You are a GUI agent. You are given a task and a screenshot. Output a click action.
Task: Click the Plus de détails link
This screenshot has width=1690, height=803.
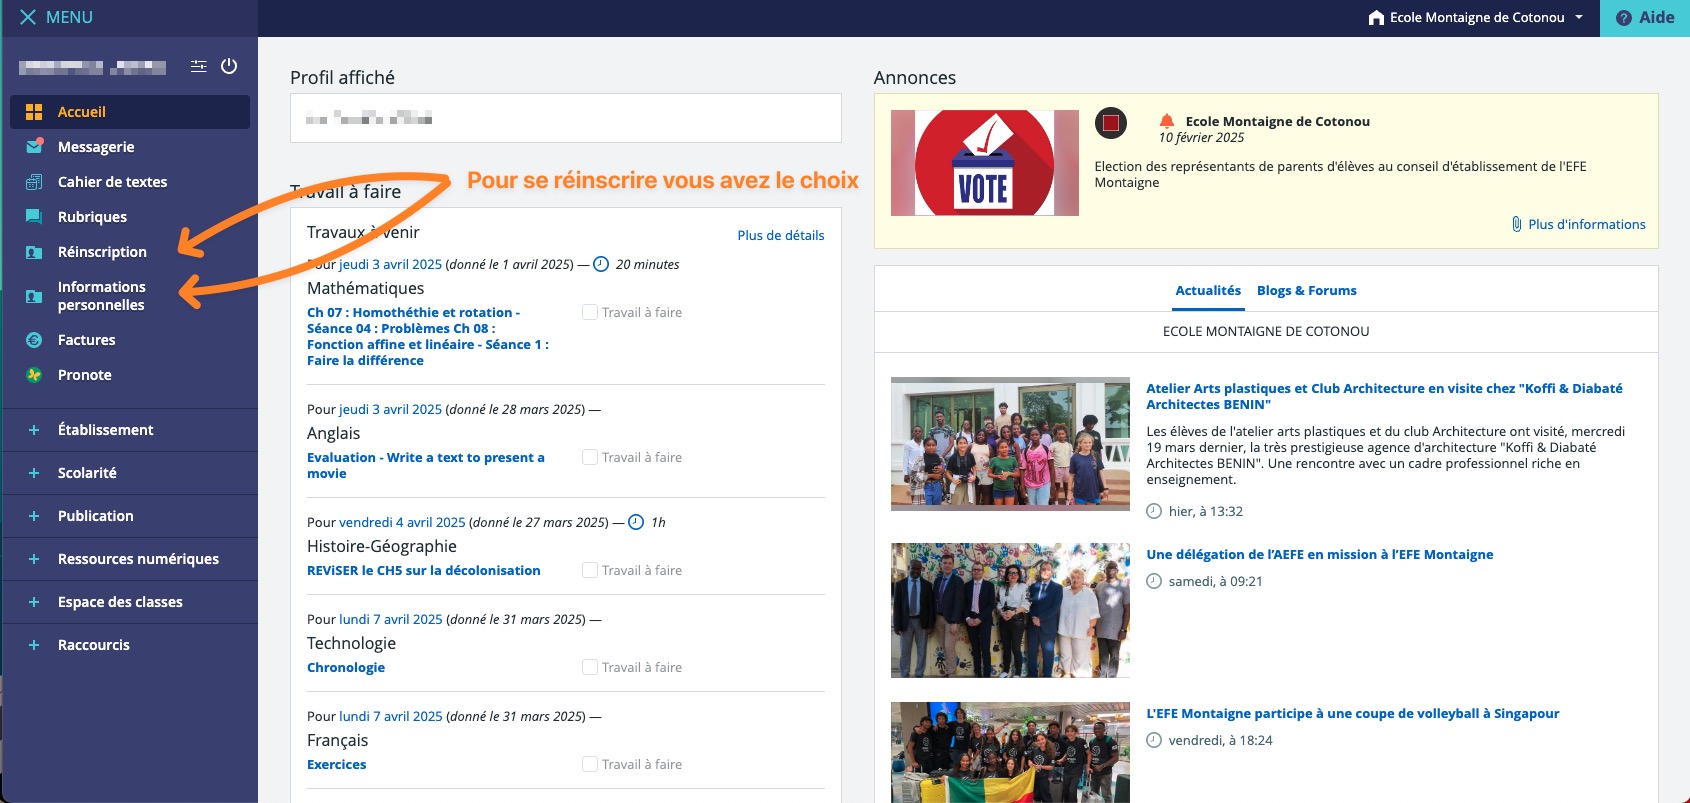[780, 235]
